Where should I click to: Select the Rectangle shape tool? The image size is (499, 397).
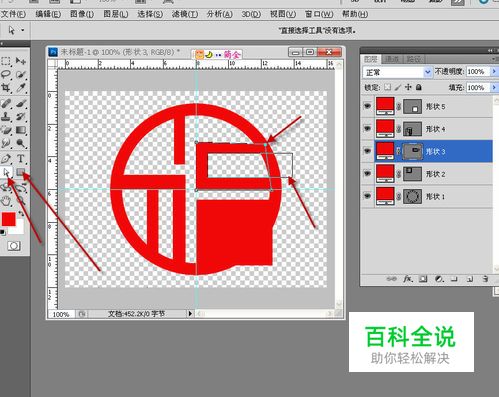[21, 172]
